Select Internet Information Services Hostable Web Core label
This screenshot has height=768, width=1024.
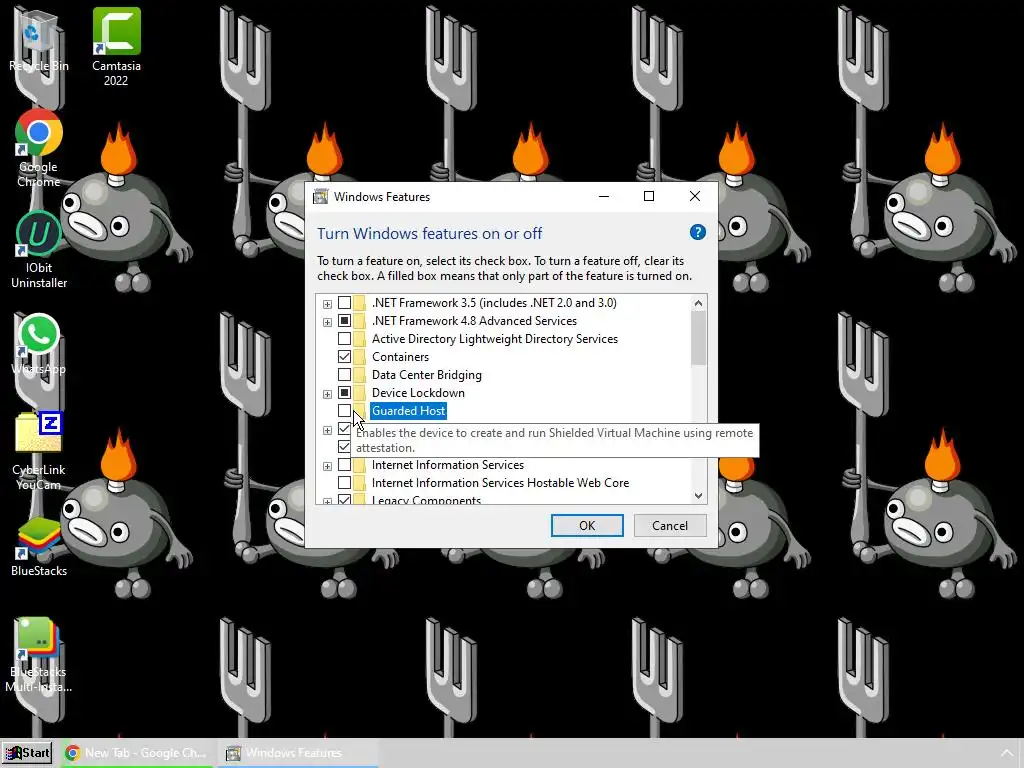pos(500,483)
